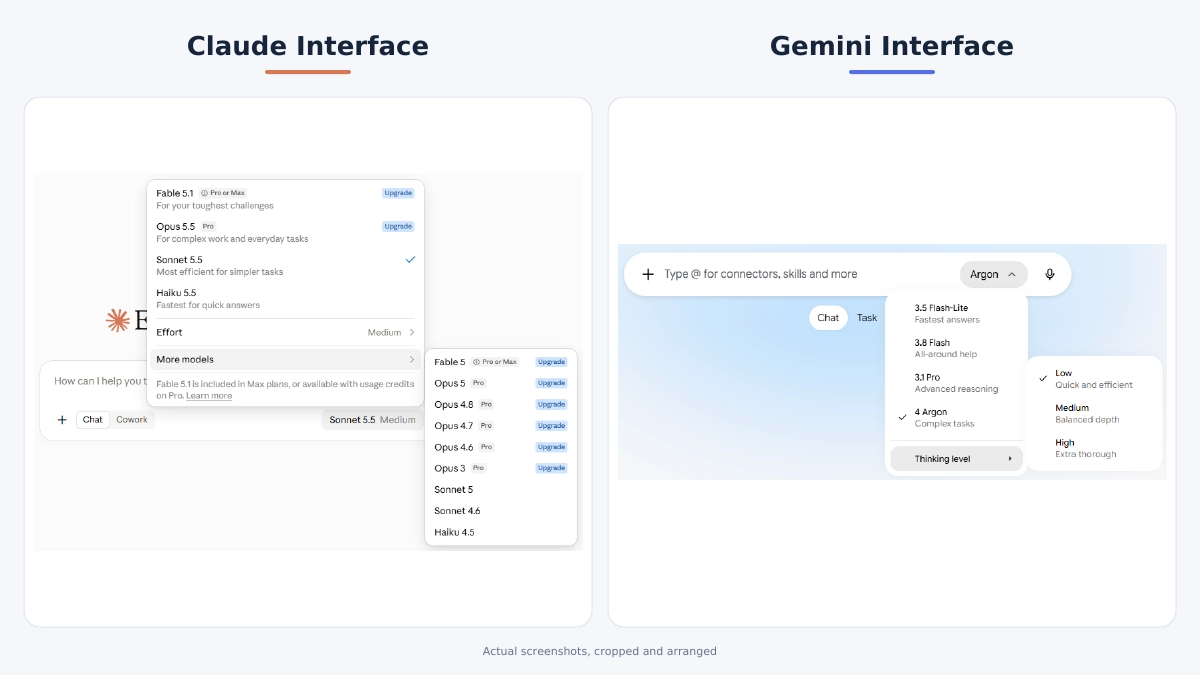
Task: Switch to the Chat tab in Claude
Action: coord(93,420)
